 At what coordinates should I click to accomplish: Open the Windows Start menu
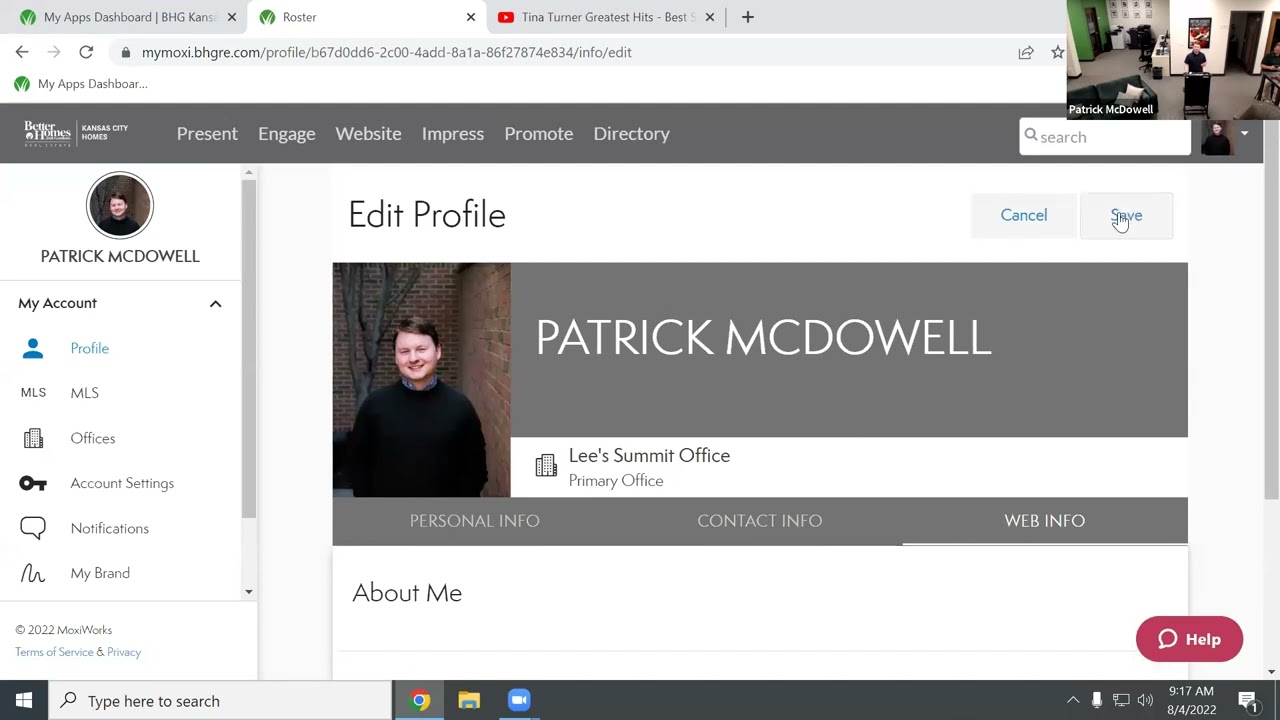click(x=24, y=701)
